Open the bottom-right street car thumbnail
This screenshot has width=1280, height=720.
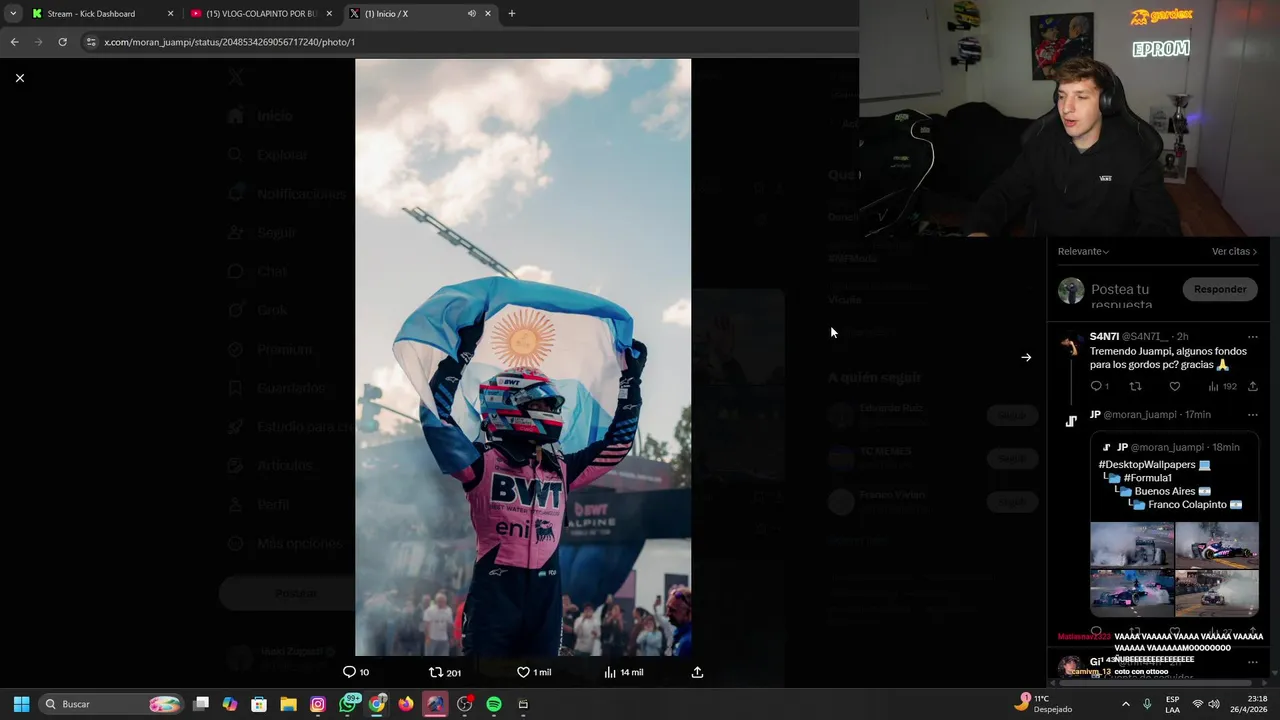pyautogui.click(x=1217, y=592)
